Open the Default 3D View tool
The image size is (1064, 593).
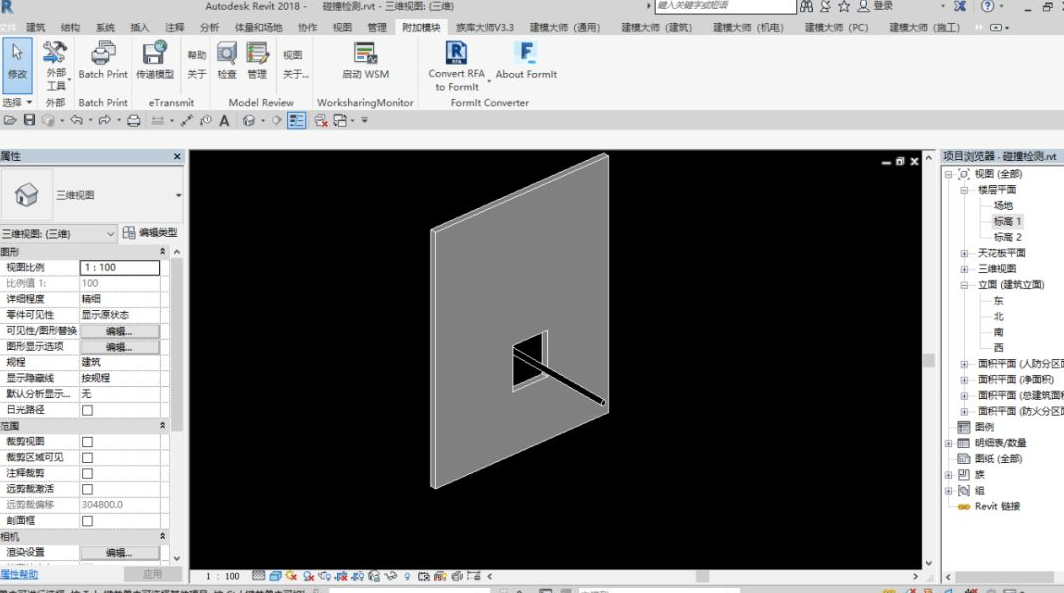248,120
